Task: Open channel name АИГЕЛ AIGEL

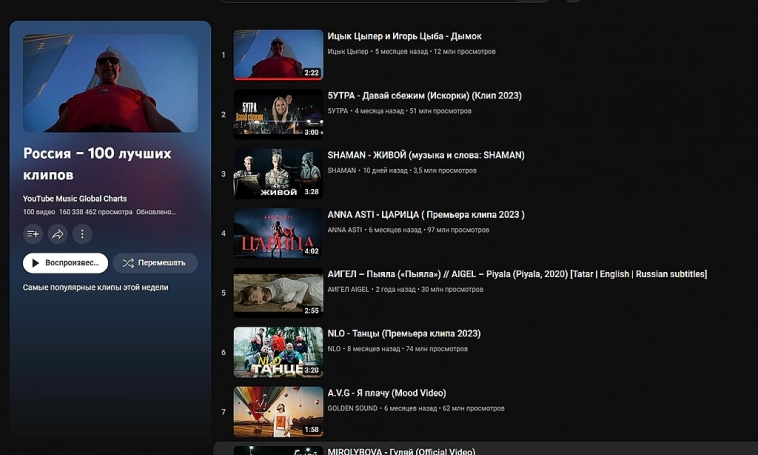Action: (x=348, y=289)
